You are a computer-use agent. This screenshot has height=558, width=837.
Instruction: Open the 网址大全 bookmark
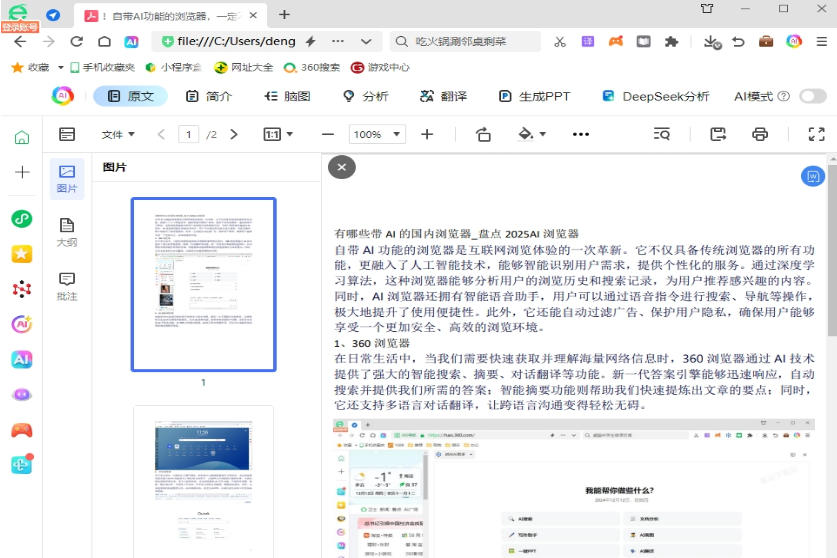click(x=244, y=67)
